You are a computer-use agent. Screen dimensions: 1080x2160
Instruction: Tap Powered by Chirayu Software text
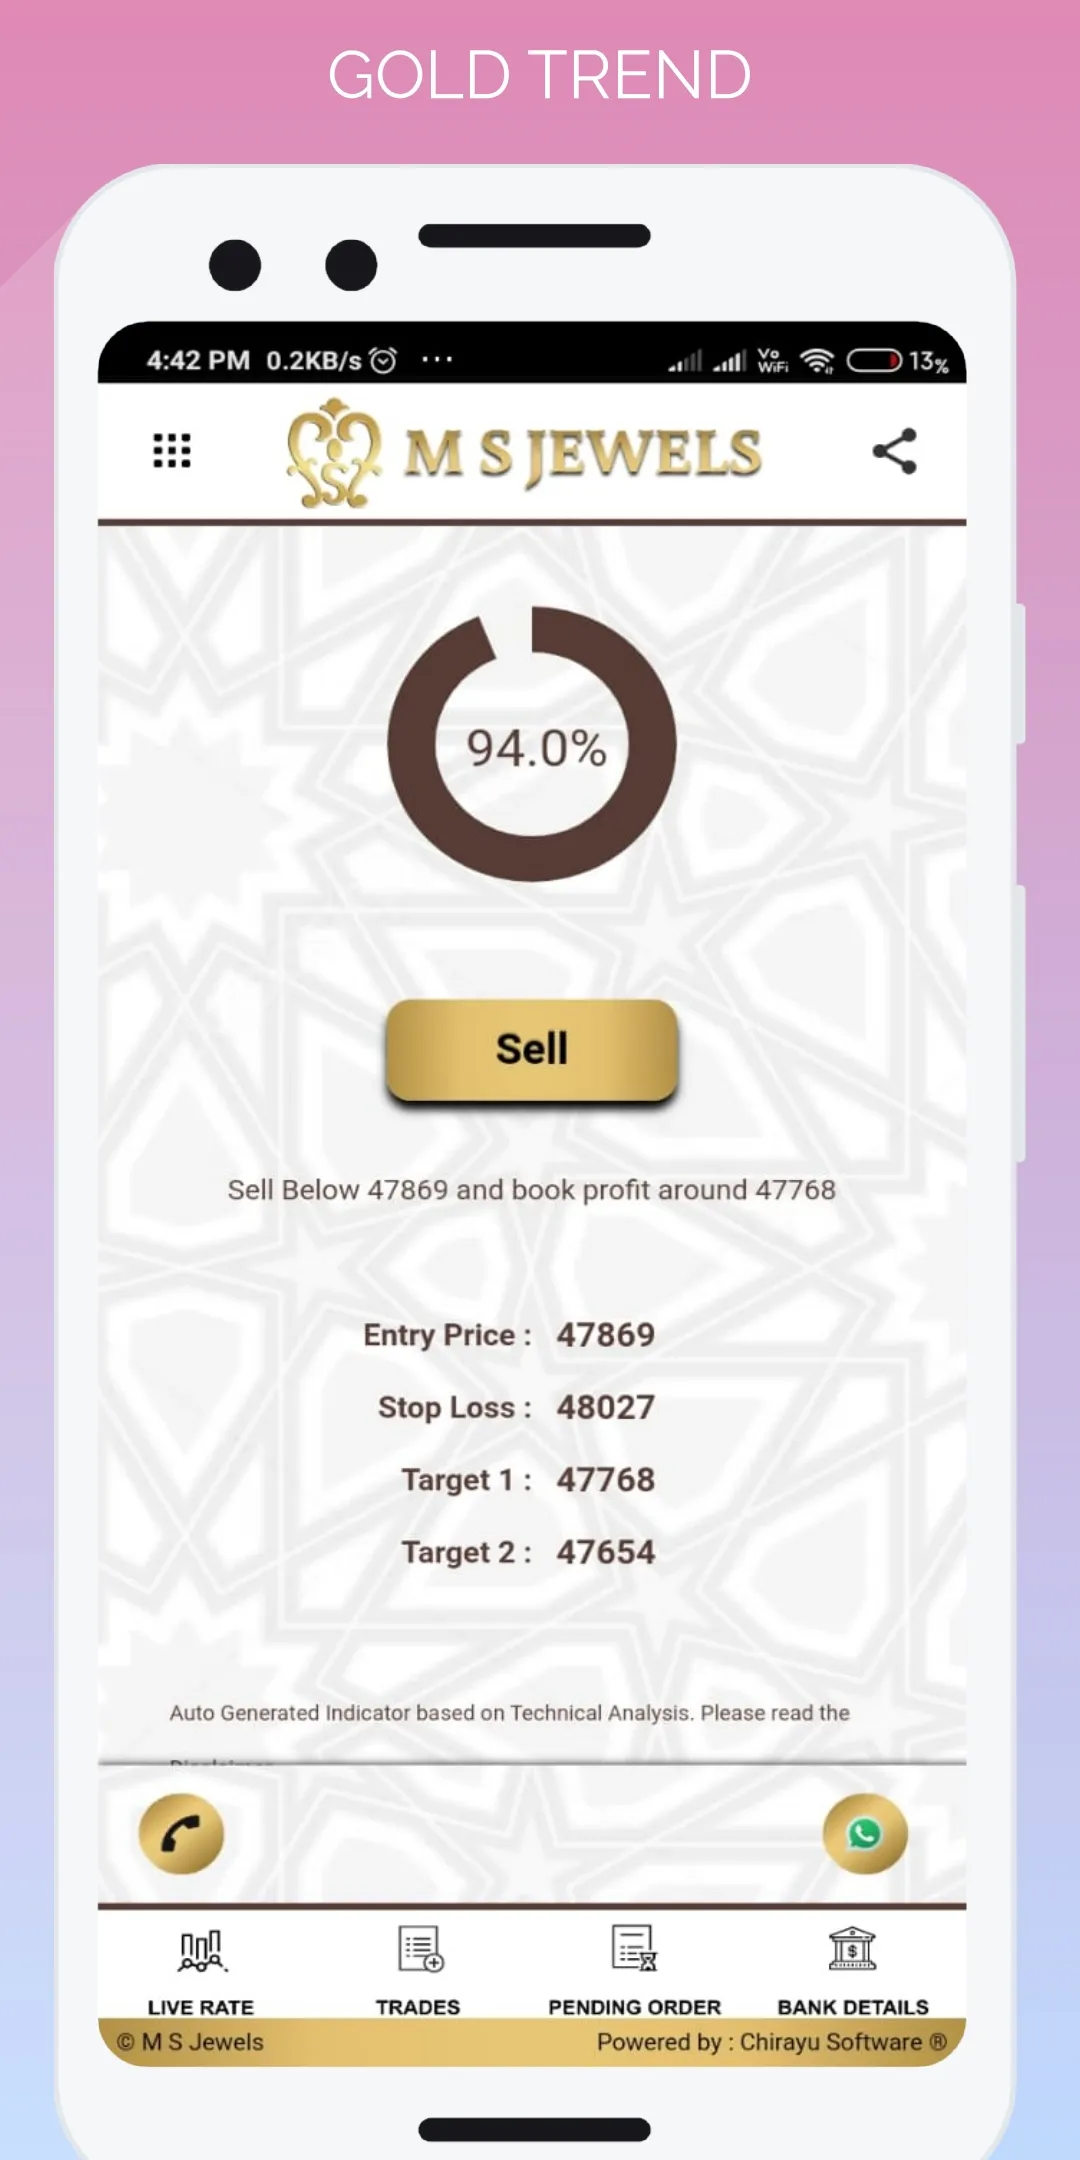[x=772, y=2042]
